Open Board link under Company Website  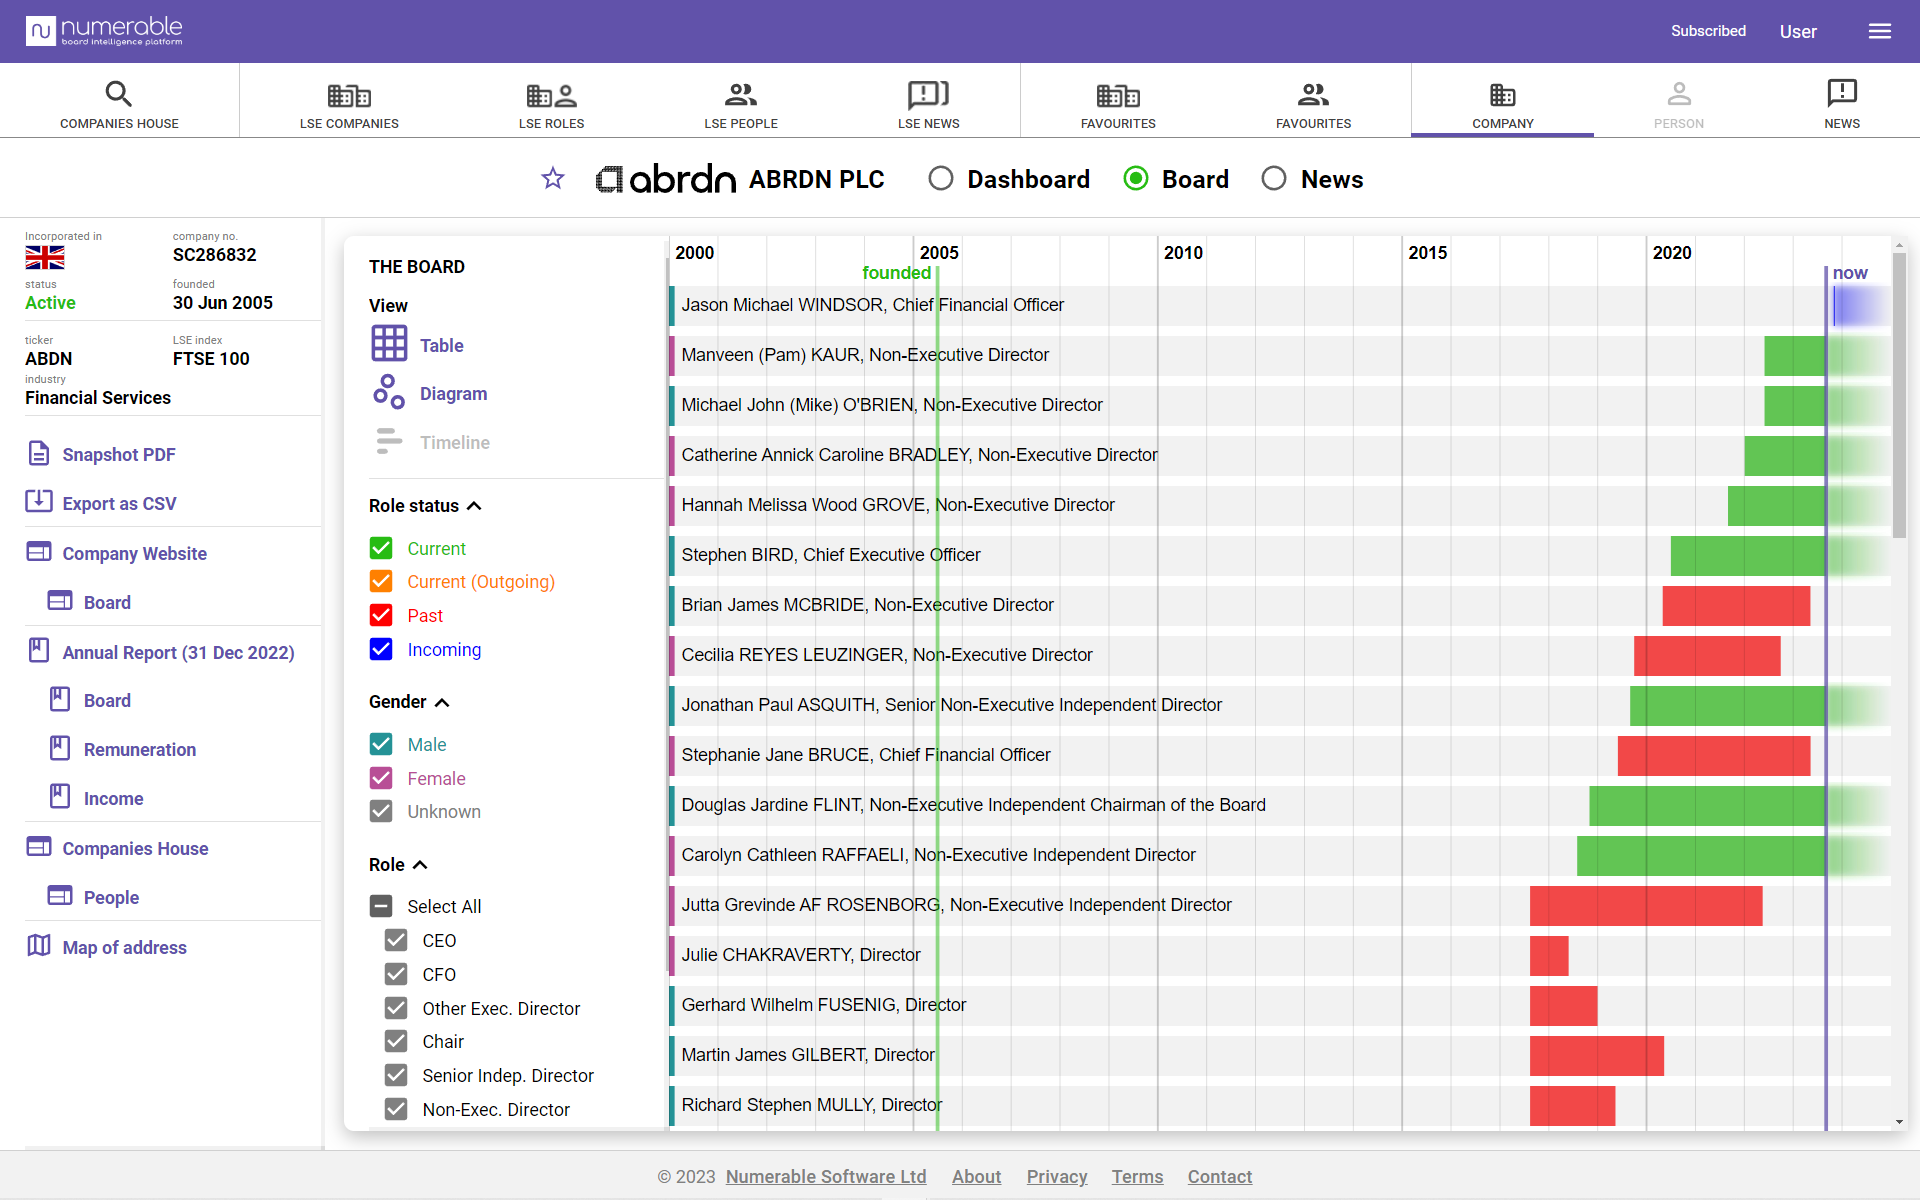(107, 602)
